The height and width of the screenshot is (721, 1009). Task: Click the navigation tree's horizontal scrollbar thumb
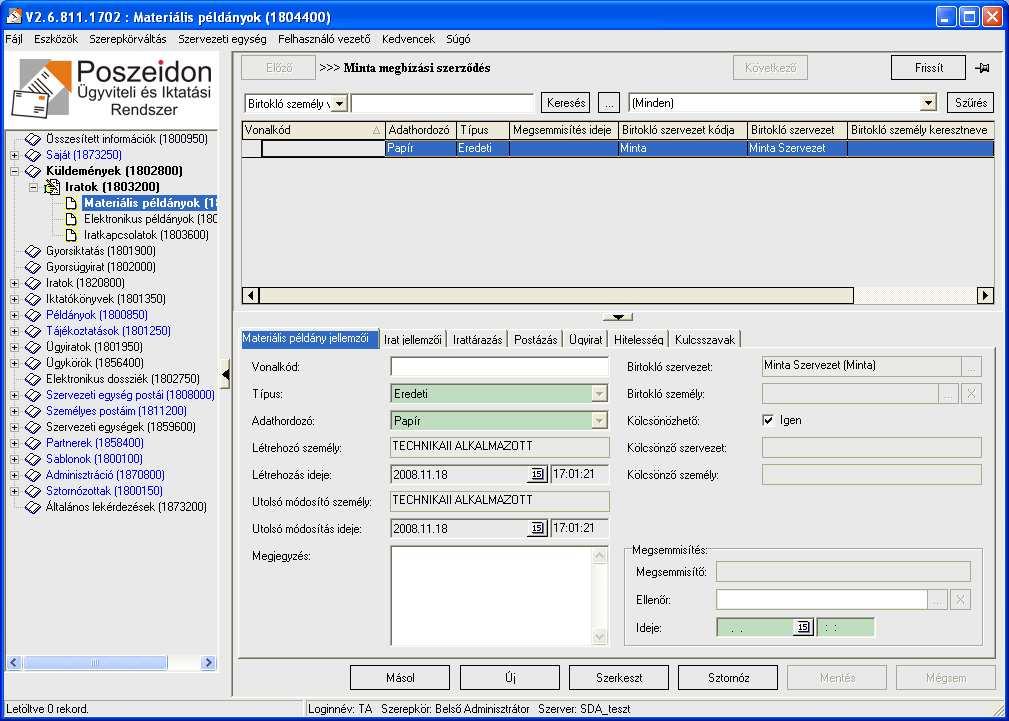tap(95, 662)
